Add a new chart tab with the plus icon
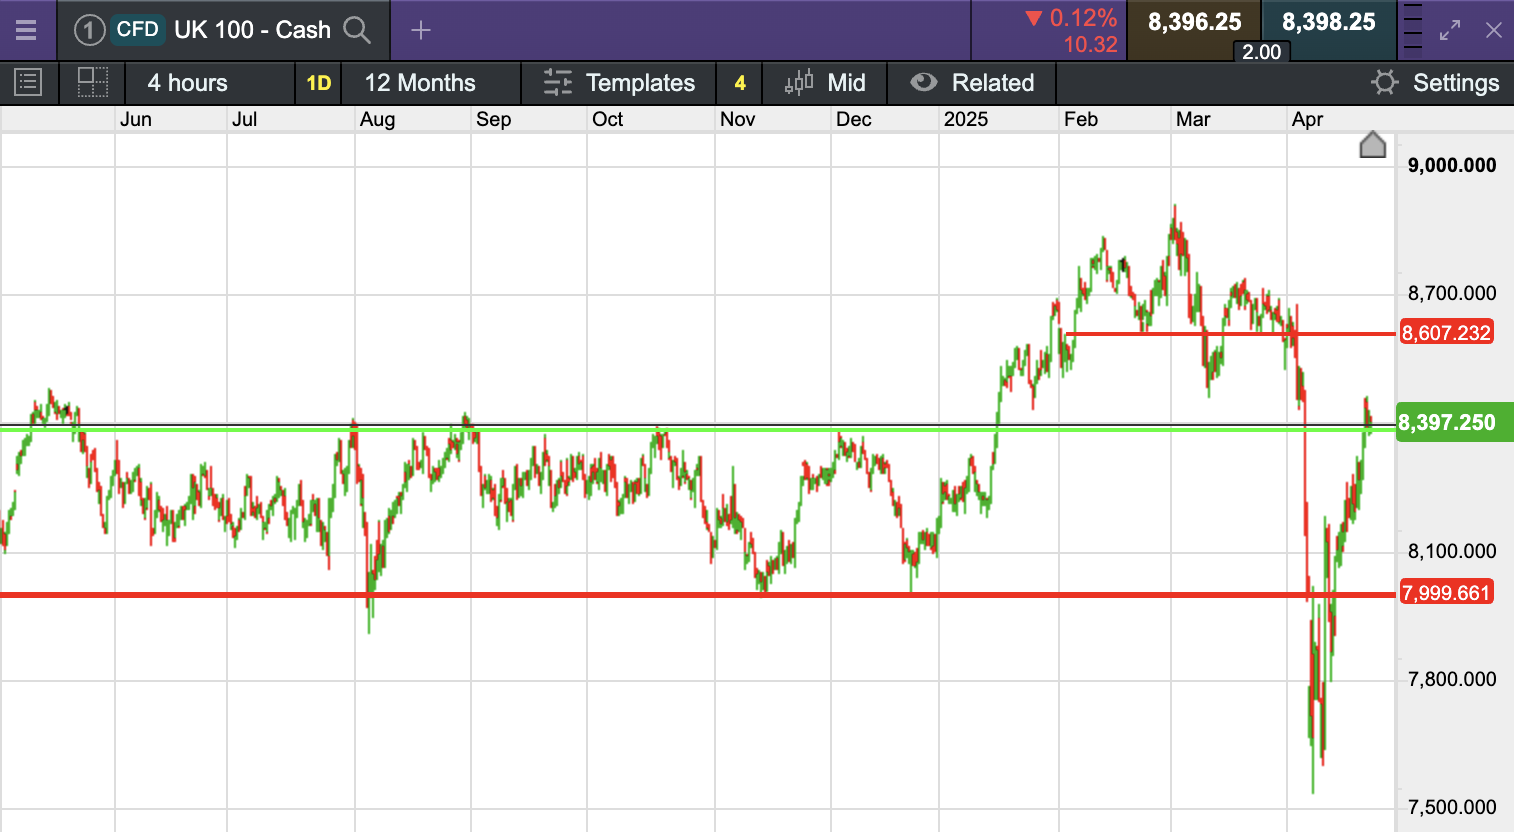The height and width of the screenshot is (832, 1514). 421,30
